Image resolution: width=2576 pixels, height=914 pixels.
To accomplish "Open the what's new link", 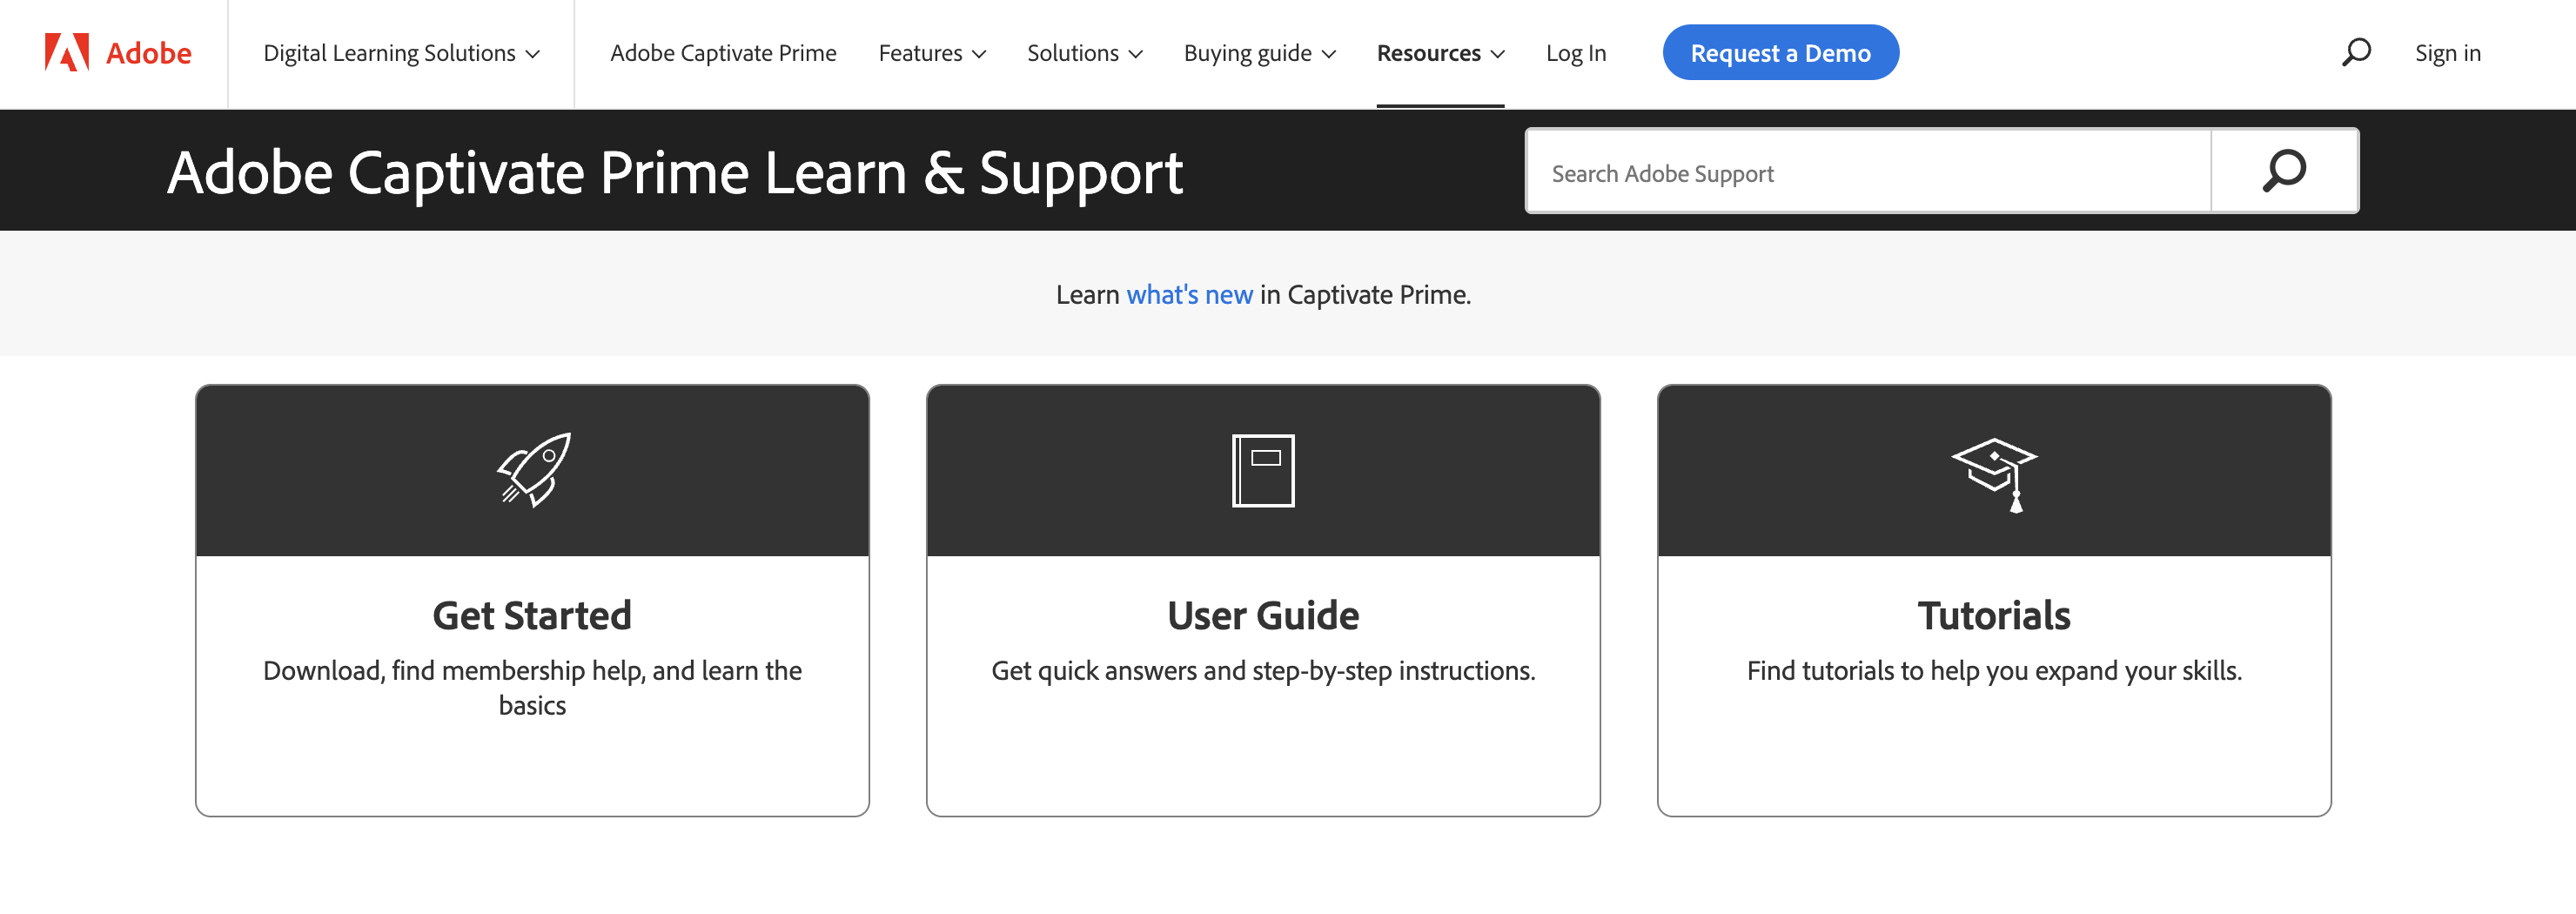I will (1189, 294).
